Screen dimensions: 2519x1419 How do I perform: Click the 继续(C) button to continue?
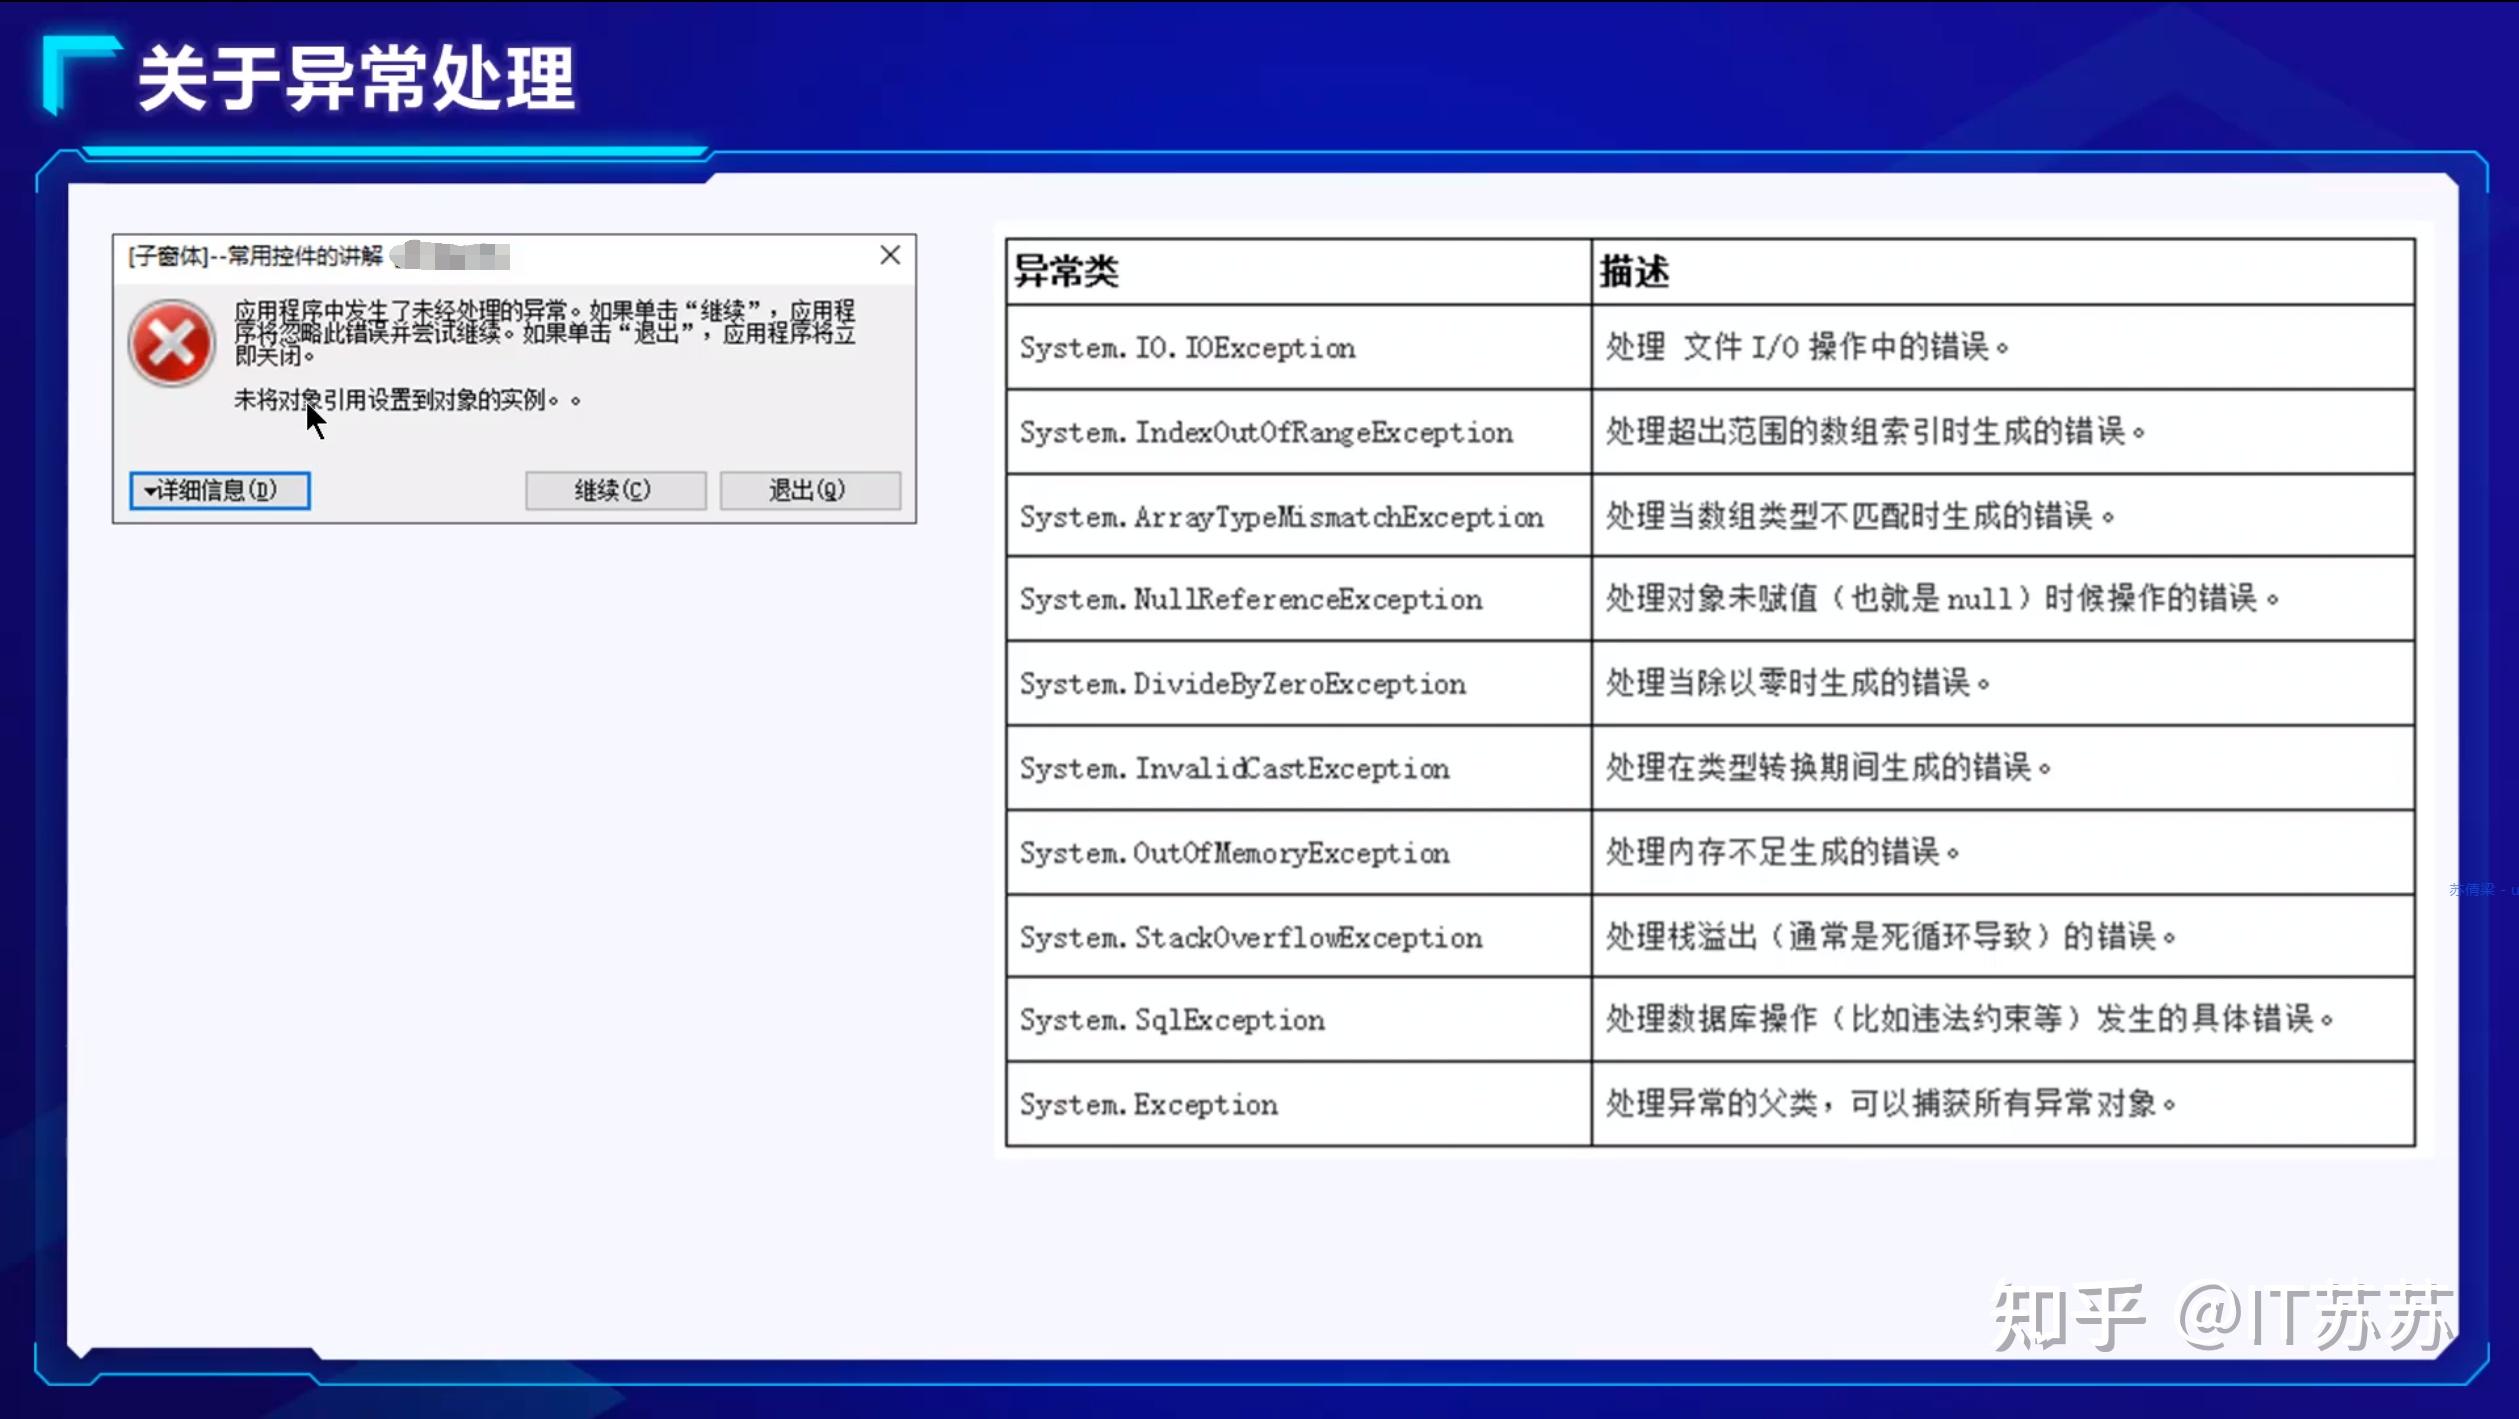coord(614,490)
